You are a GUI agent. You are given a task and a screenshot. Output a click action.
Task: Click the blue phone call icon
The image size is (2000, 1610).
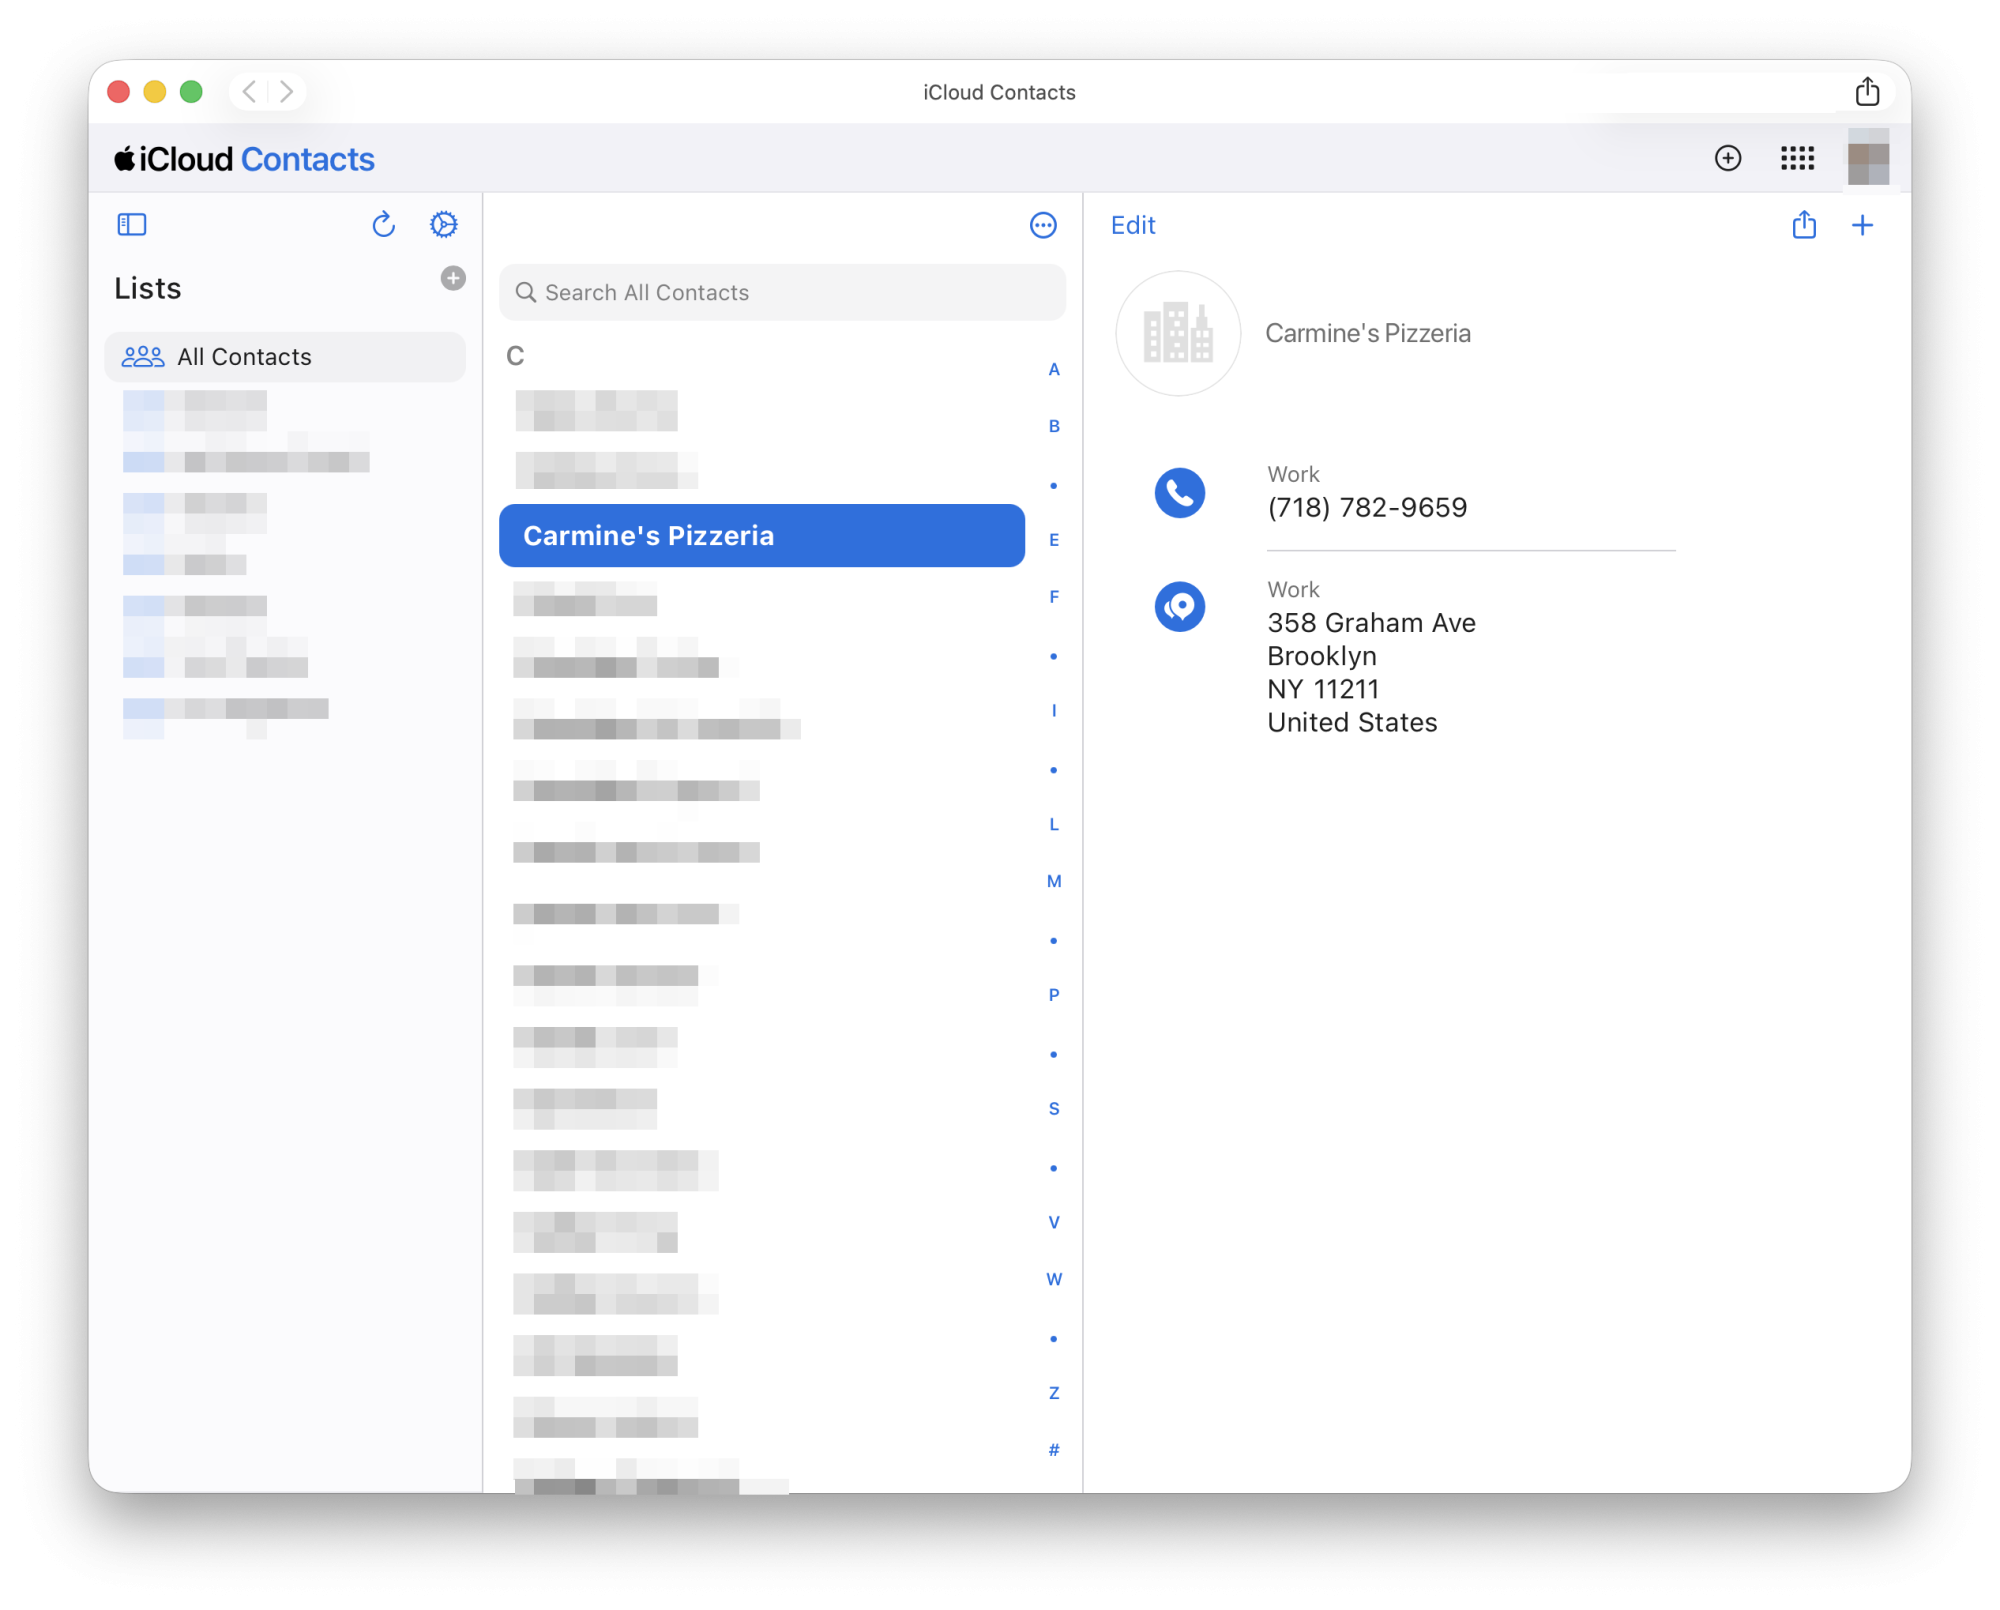pyautogui.click(x=1180, y=493)
